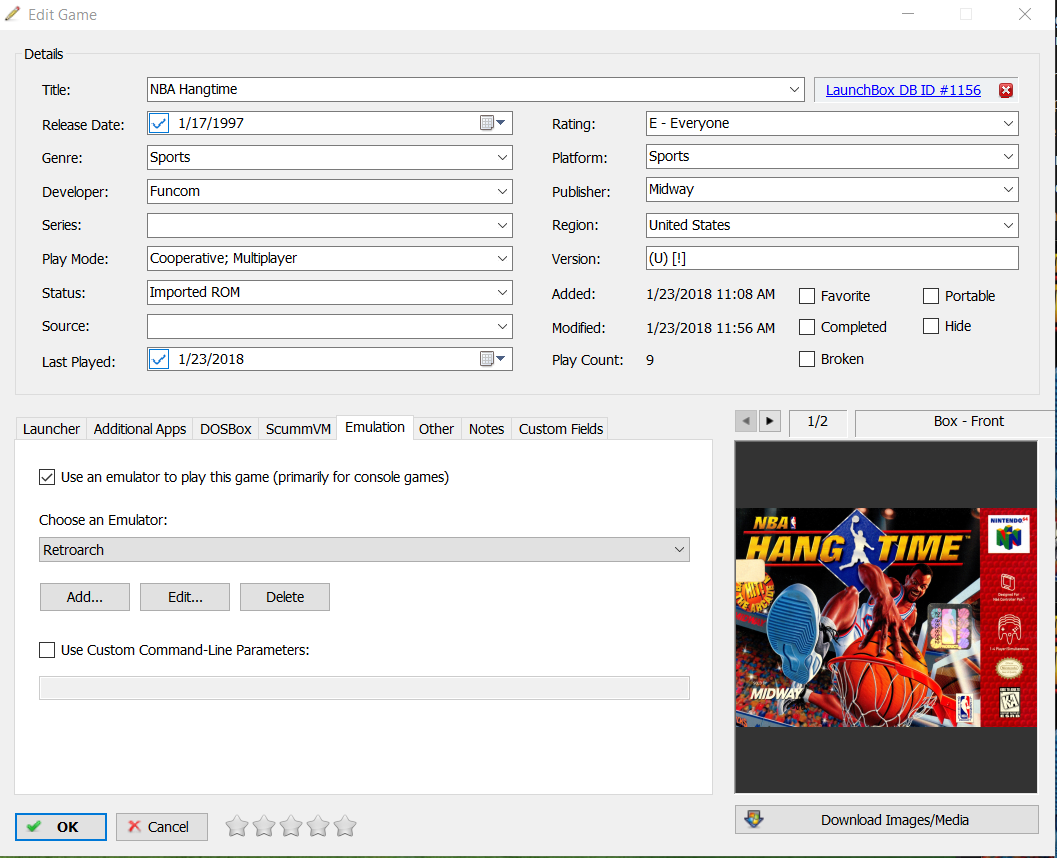
Task: Expand the Publisher dropdown
Action: [1008, 189]
